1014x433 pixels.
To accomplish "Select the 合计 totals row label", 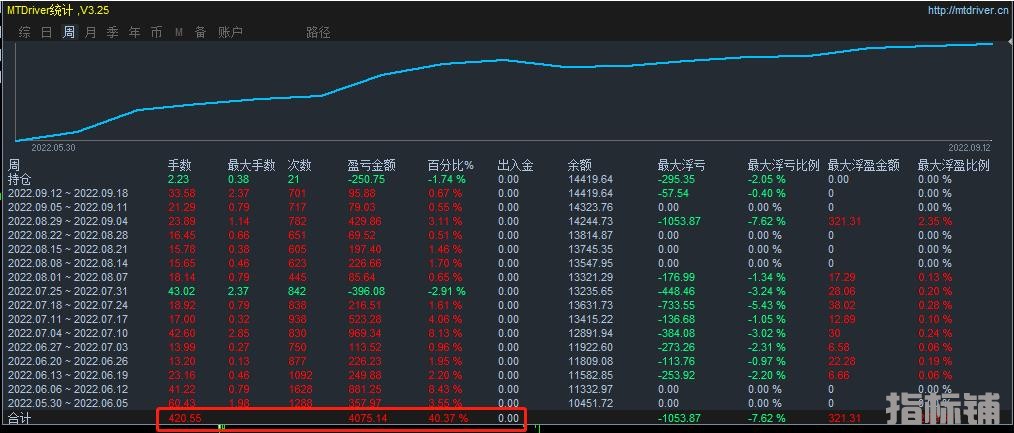I will [x=19, y=418].
